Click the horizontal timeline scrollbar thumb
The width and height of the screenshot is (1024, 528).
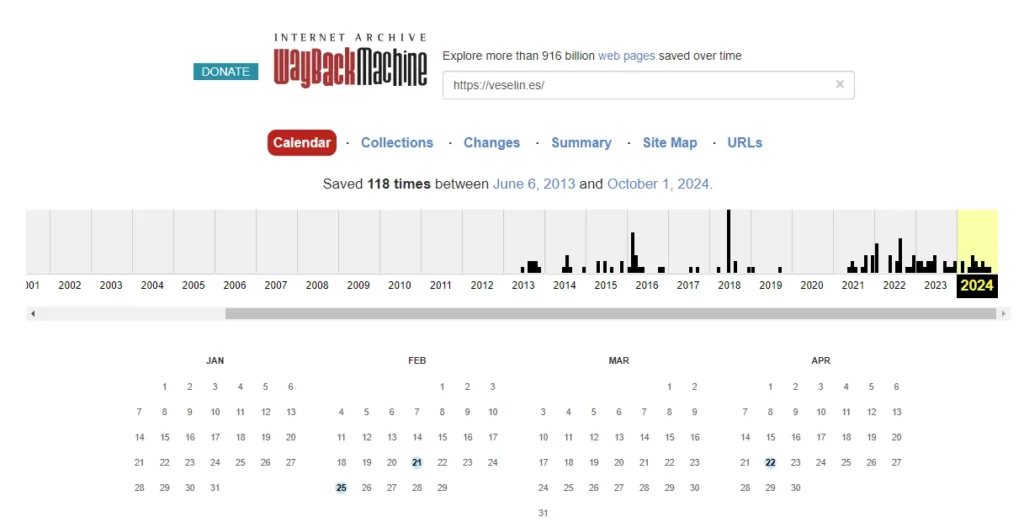pyautogui.click(x=610, y=314)
